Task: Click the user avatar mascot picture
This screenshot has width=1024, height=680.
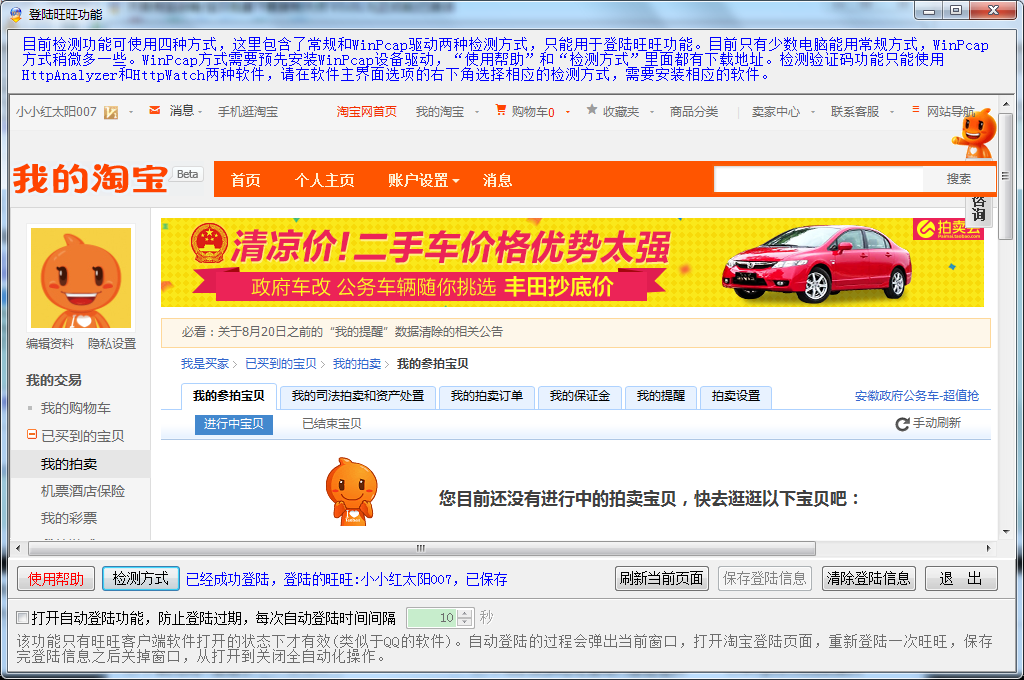Action: pos(81,278)
